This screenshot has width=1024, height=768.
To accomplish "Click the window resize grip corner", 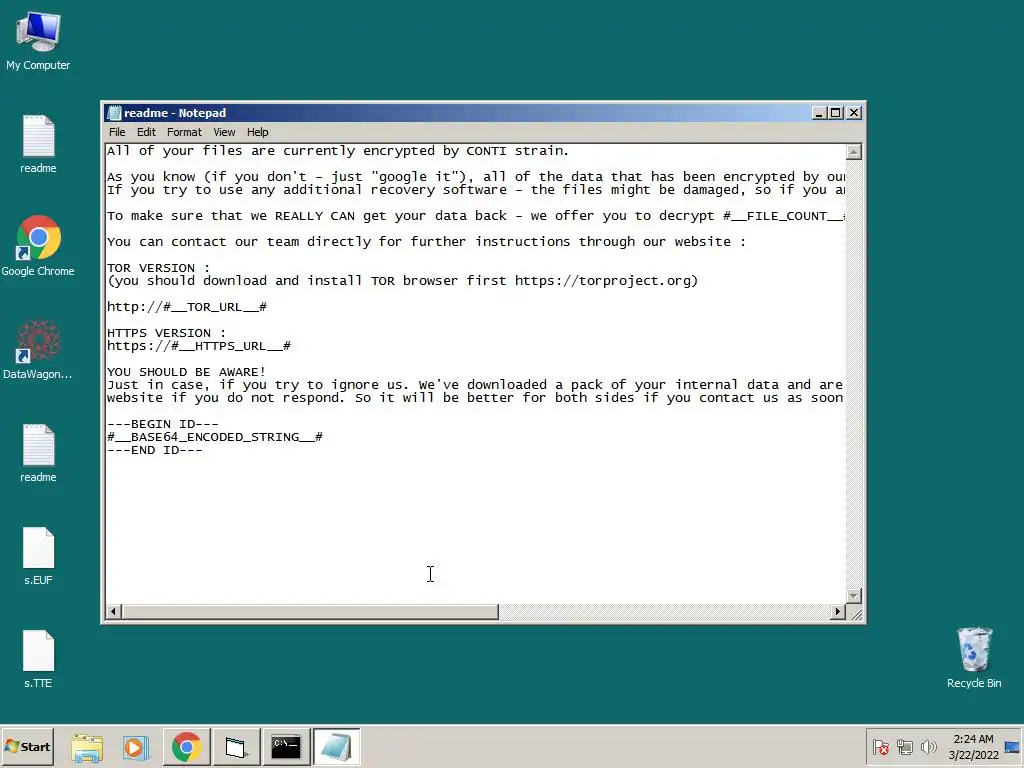I will click(856, 613).
